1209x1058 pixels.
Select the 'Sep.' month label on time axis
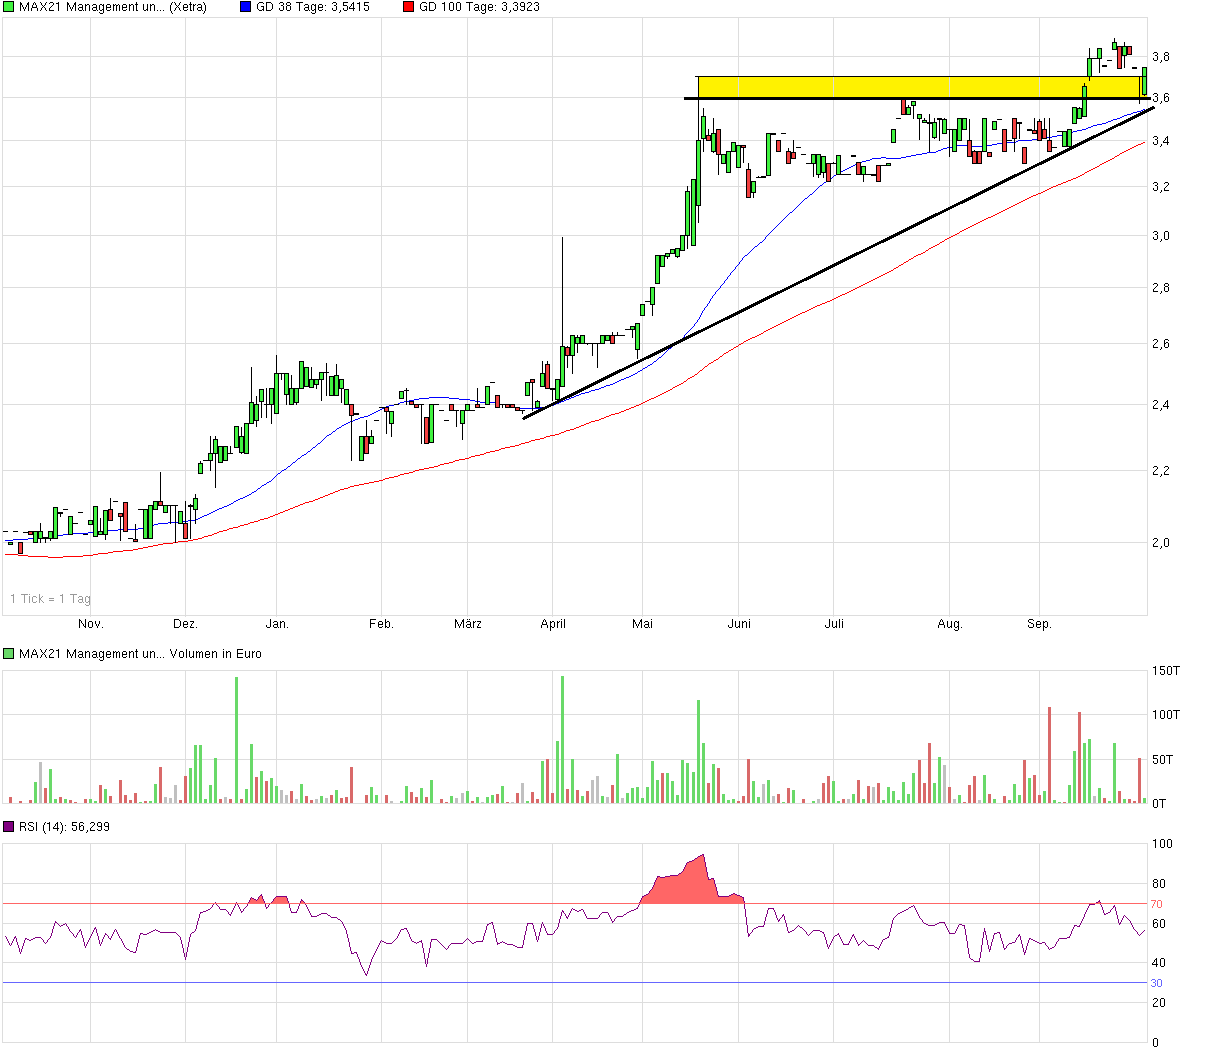pyautogui.click(x=1039, y=624)
